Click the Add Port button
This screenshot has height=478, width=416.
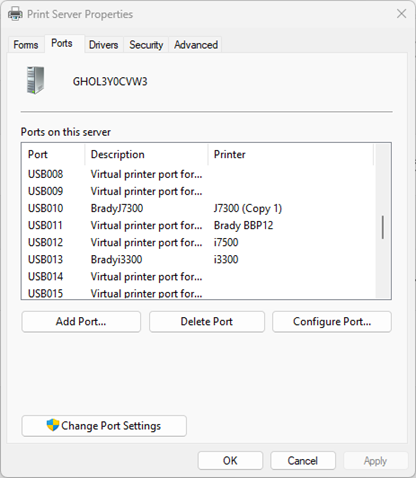81,322
